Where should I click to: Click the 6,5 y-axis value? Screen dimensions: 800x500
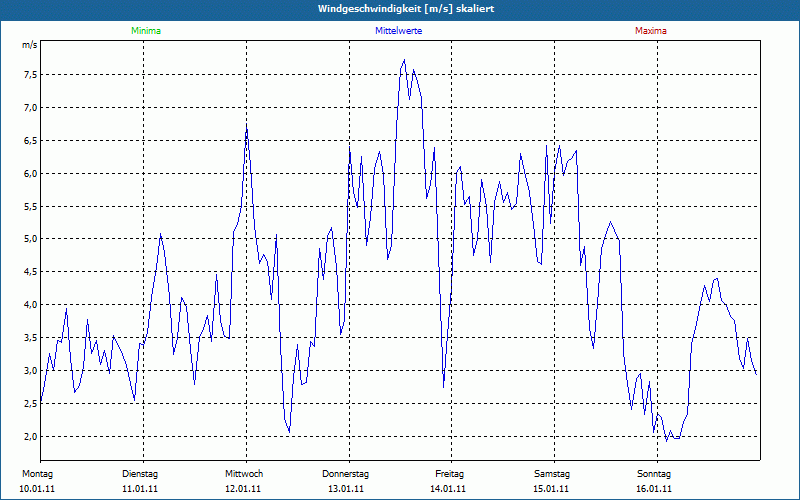click(x=30, y=141)
